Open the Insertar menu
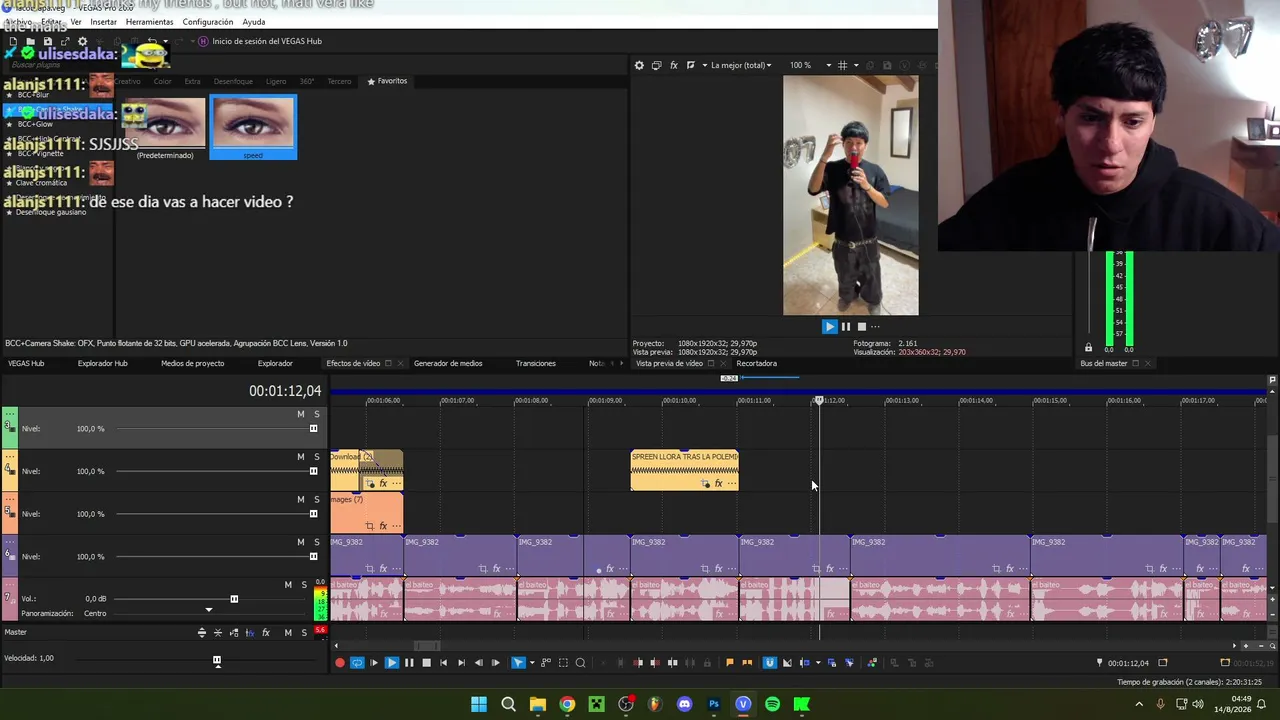This screenshot has height=720, width=1280. 103,22
